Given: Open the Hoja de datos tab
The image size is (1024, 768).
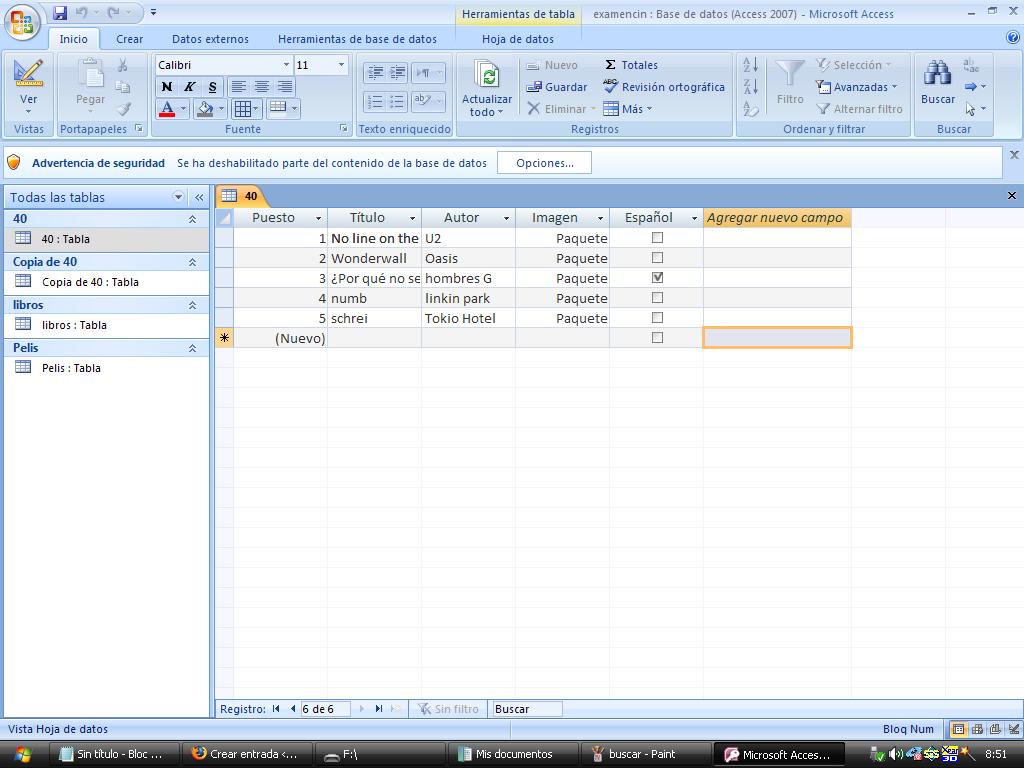Looking at the screenshot, I should click(x=517, y=38).
